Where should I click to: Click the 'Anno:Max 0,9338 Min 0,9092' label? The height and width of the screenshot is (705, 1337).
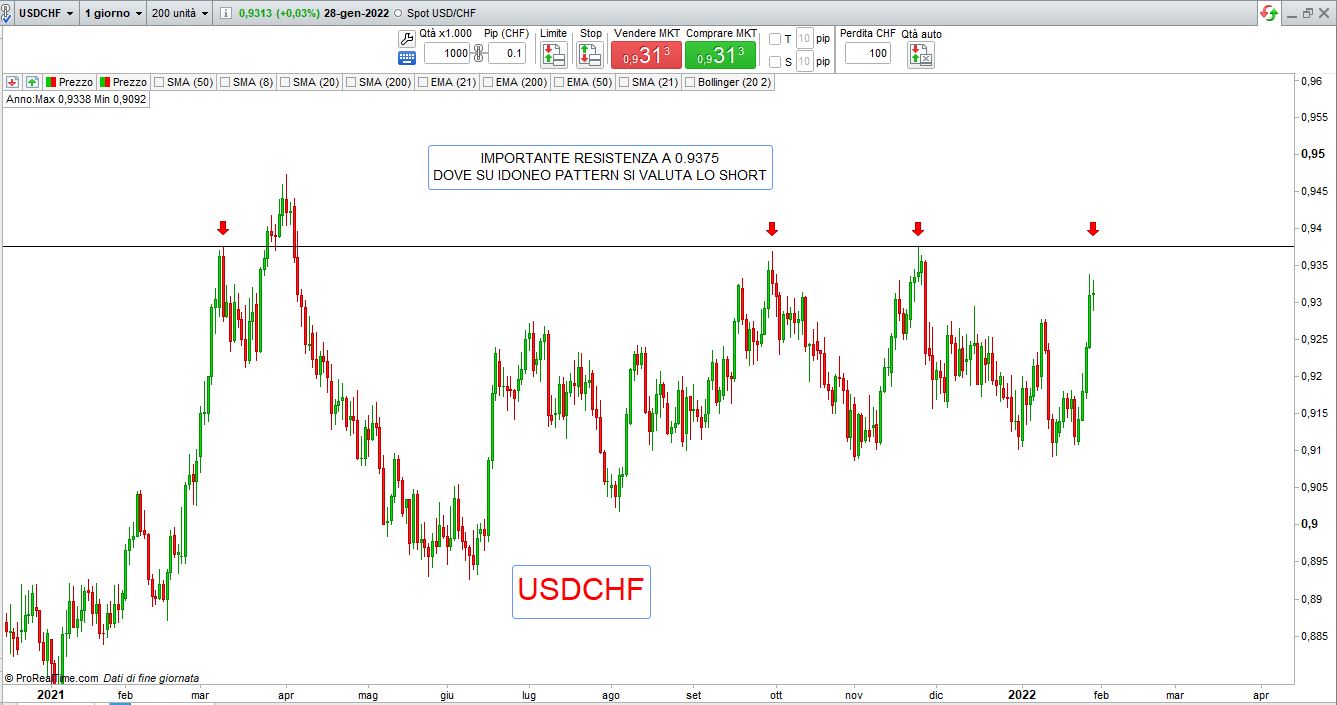[x=76, y=99]
